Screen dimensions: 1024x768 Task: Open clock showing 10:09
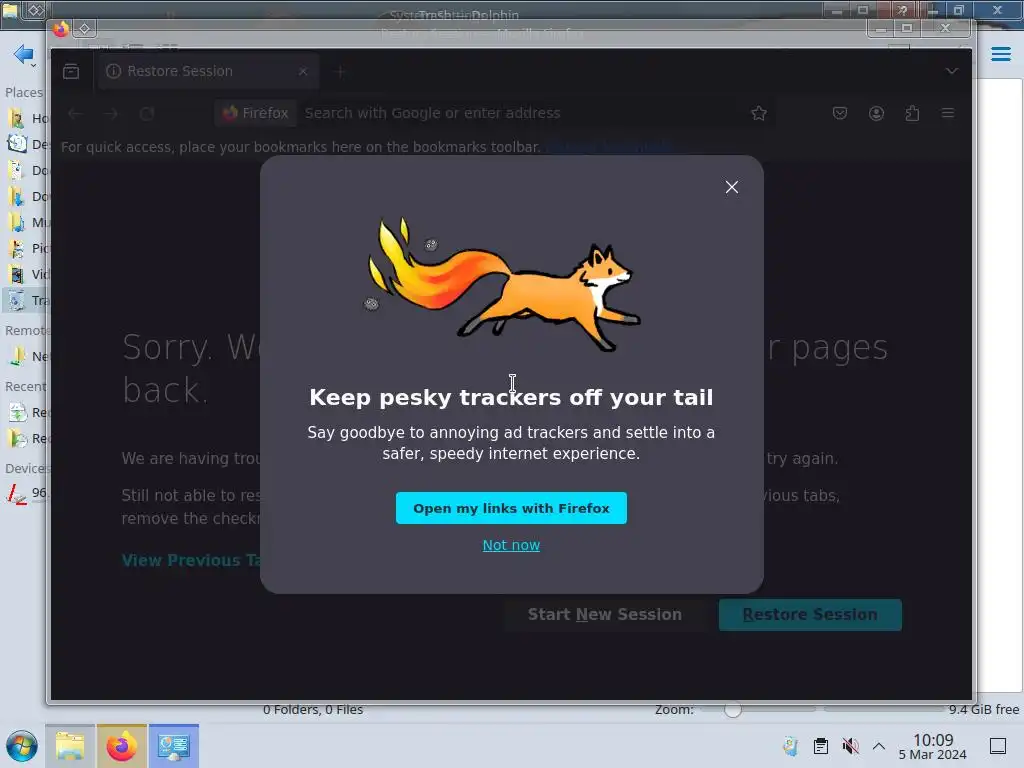(933, 746)
